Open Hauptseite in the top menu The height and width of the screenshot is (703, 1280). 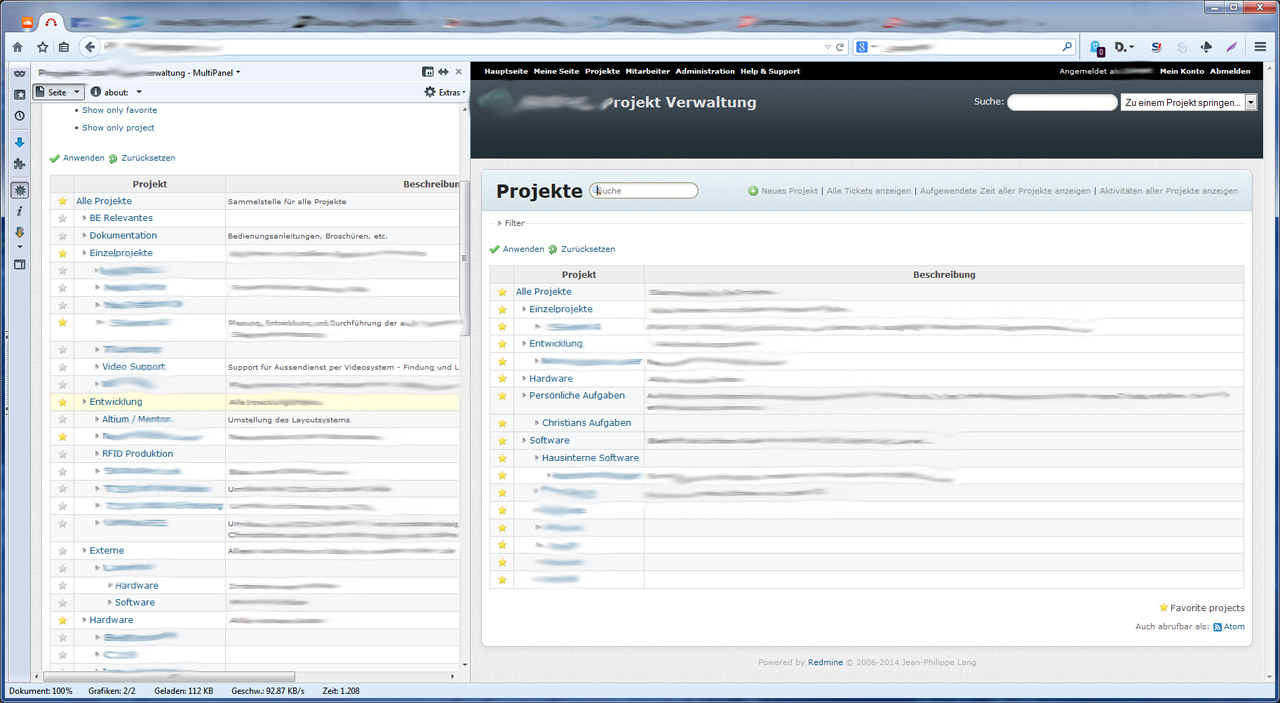[506, 72]
